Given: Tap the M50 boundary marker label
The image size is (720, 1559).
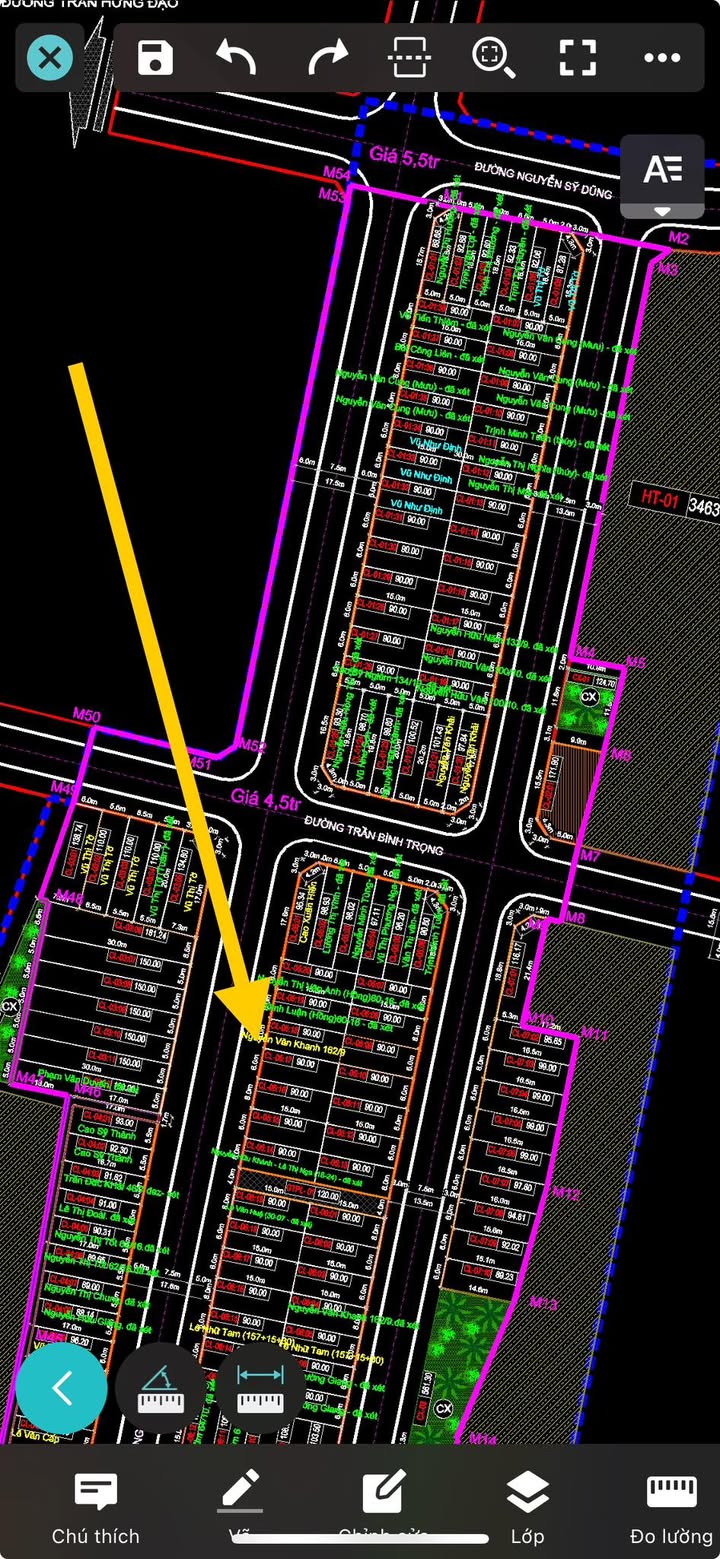Looking at the screenshot, I should tap(87, 715).
